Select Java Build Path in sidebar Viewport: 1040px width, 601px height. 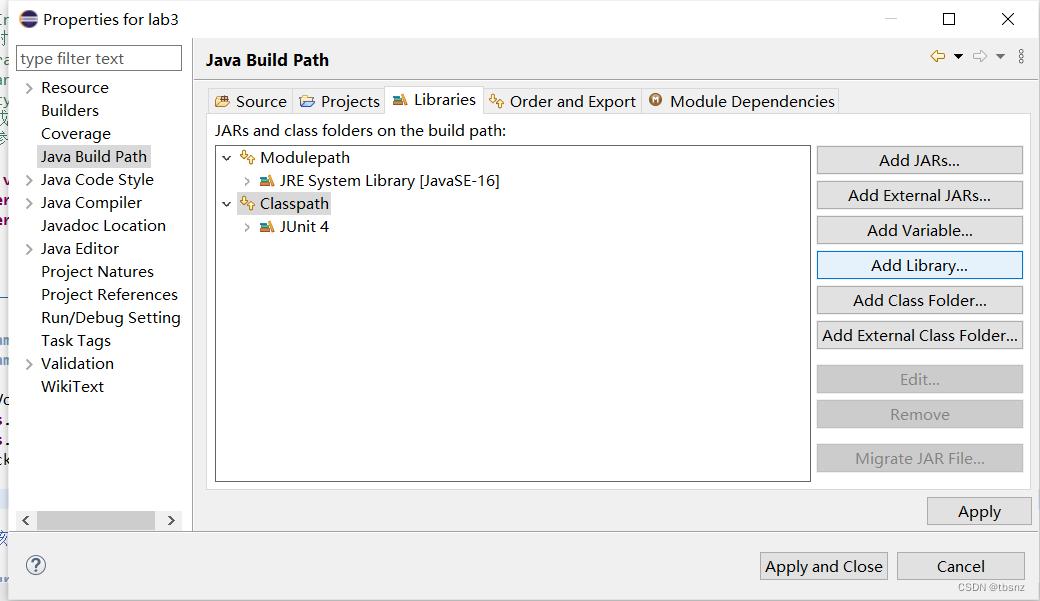click(94, 157)
